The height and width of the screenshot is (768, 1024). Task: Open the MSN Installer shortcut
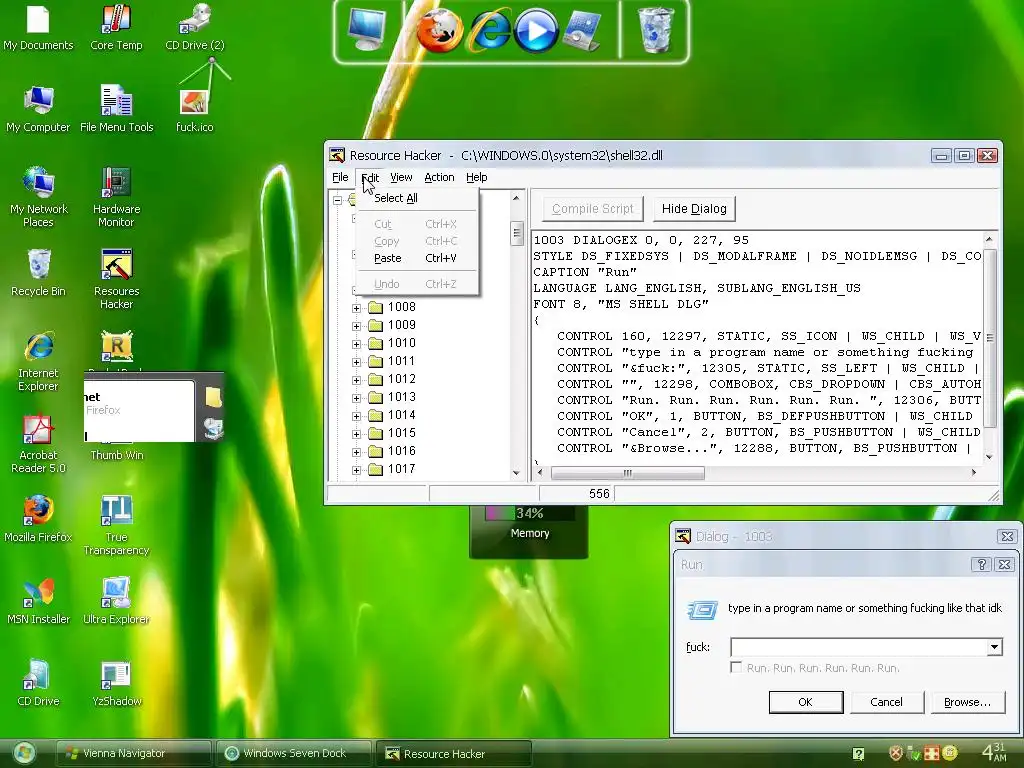click(38, 601)
